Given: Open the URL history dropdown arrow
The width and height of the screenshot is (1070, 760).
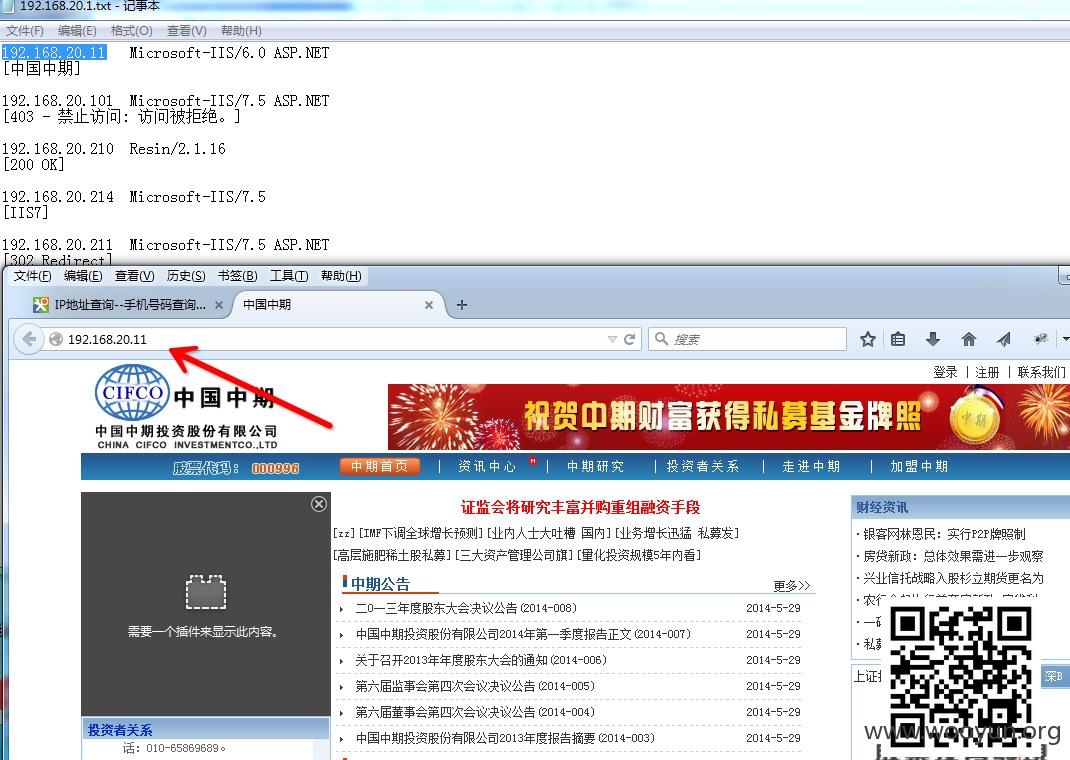Looking at the screenshot, I should (612, 339).
